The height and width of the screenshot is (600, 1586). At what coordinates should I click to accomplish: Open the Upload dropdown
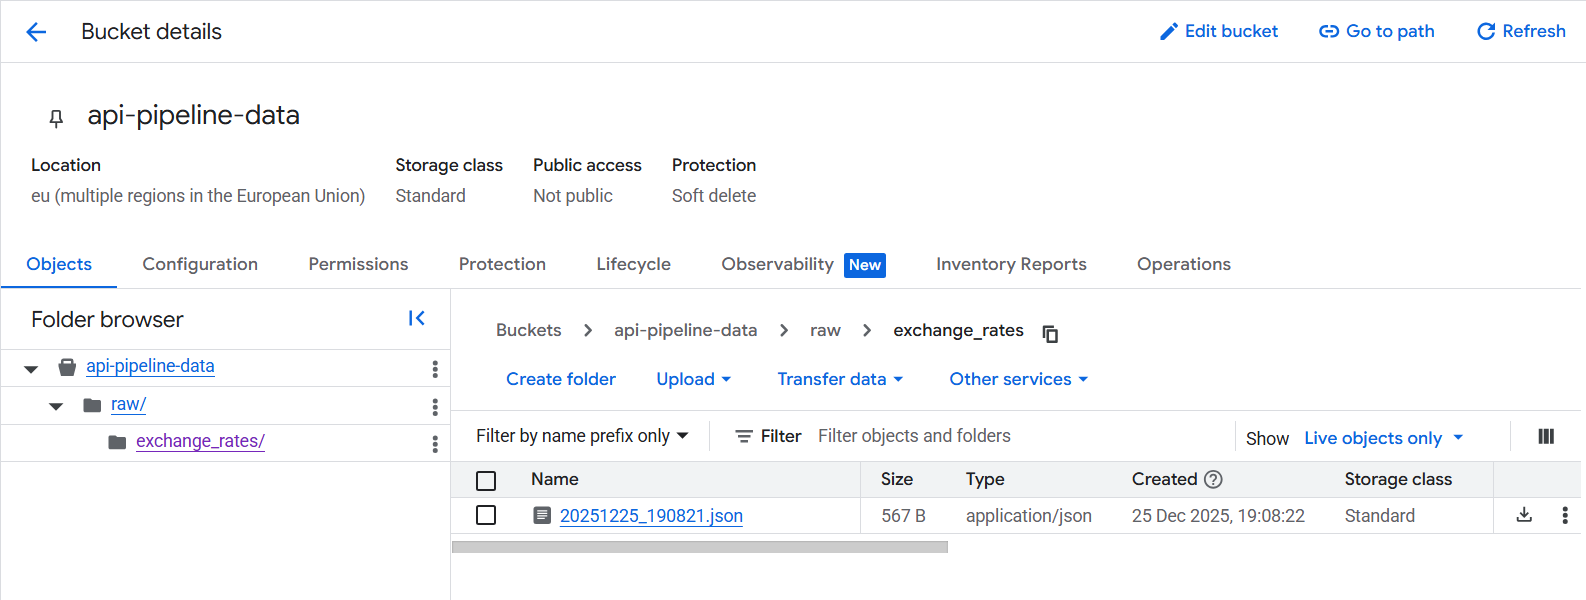[693, 379]
